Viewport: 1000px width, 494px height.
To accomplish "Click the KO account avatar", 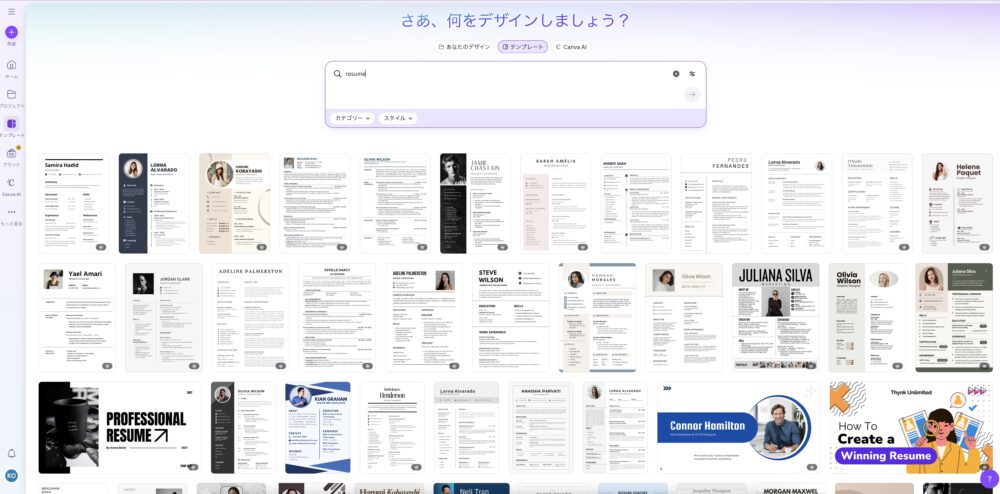I will click(x=11, y=476).
